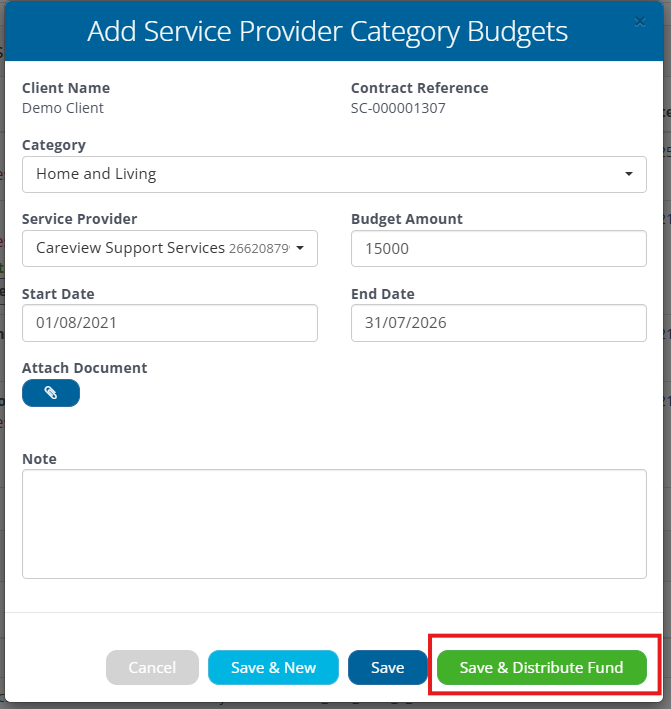Click the contract reference SC-000001307
This screenshot has width=671, height=709.
coord(398,108)
